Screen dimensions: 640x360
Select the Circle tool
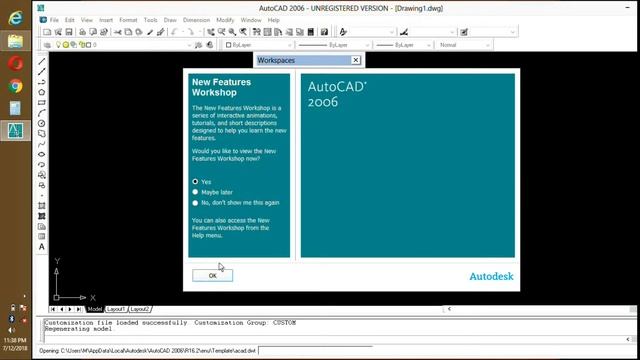coord(42,123)
